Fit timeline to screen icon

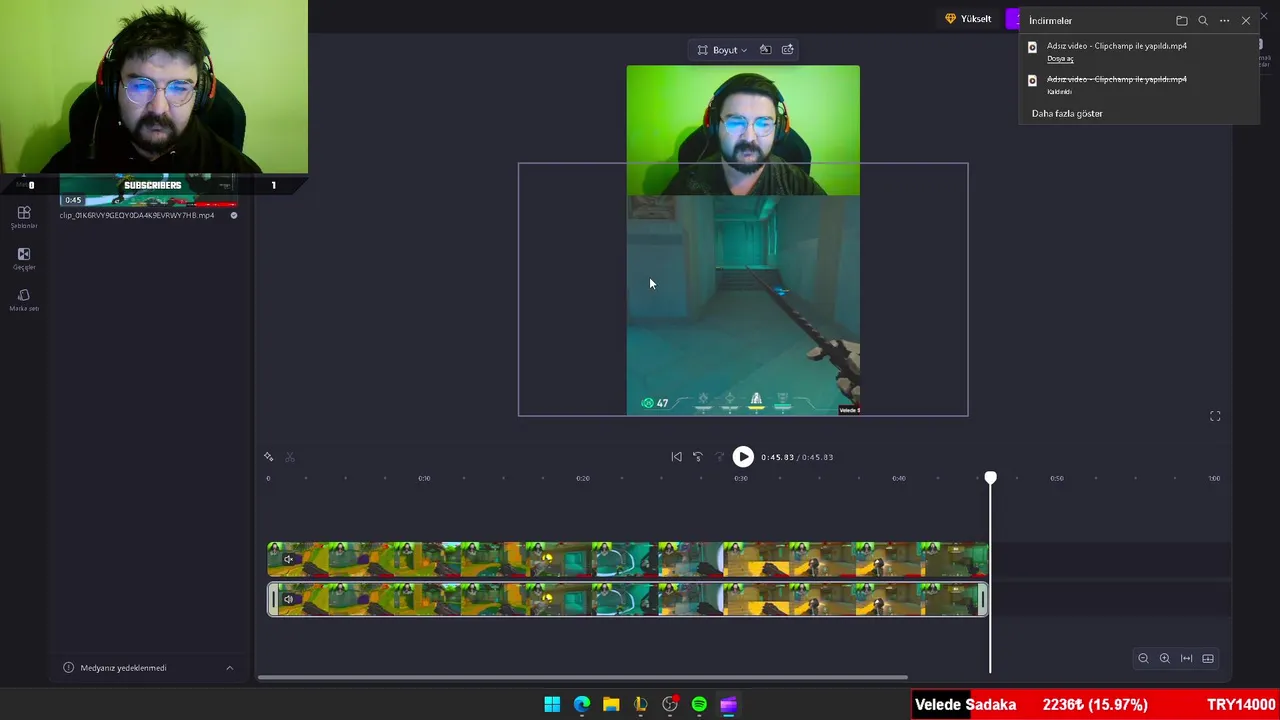[1187, 658]
